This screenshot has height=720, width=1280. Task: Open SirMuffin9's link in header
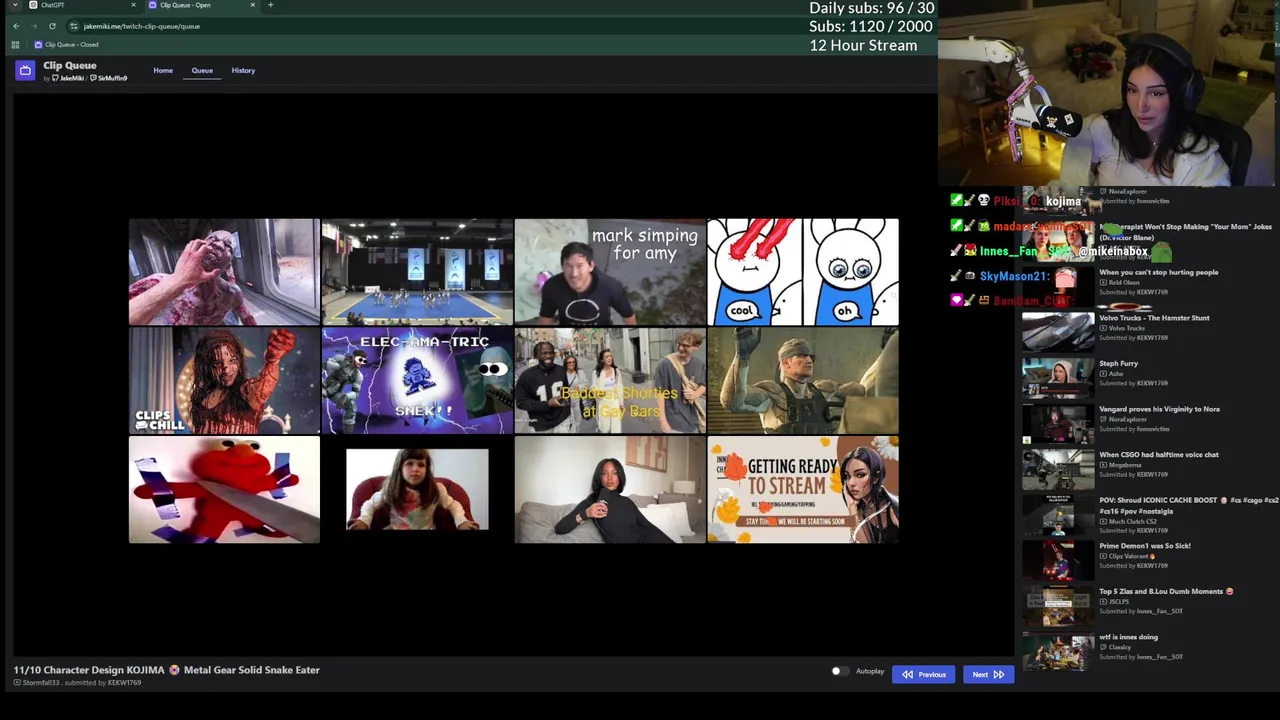[109, 78]
